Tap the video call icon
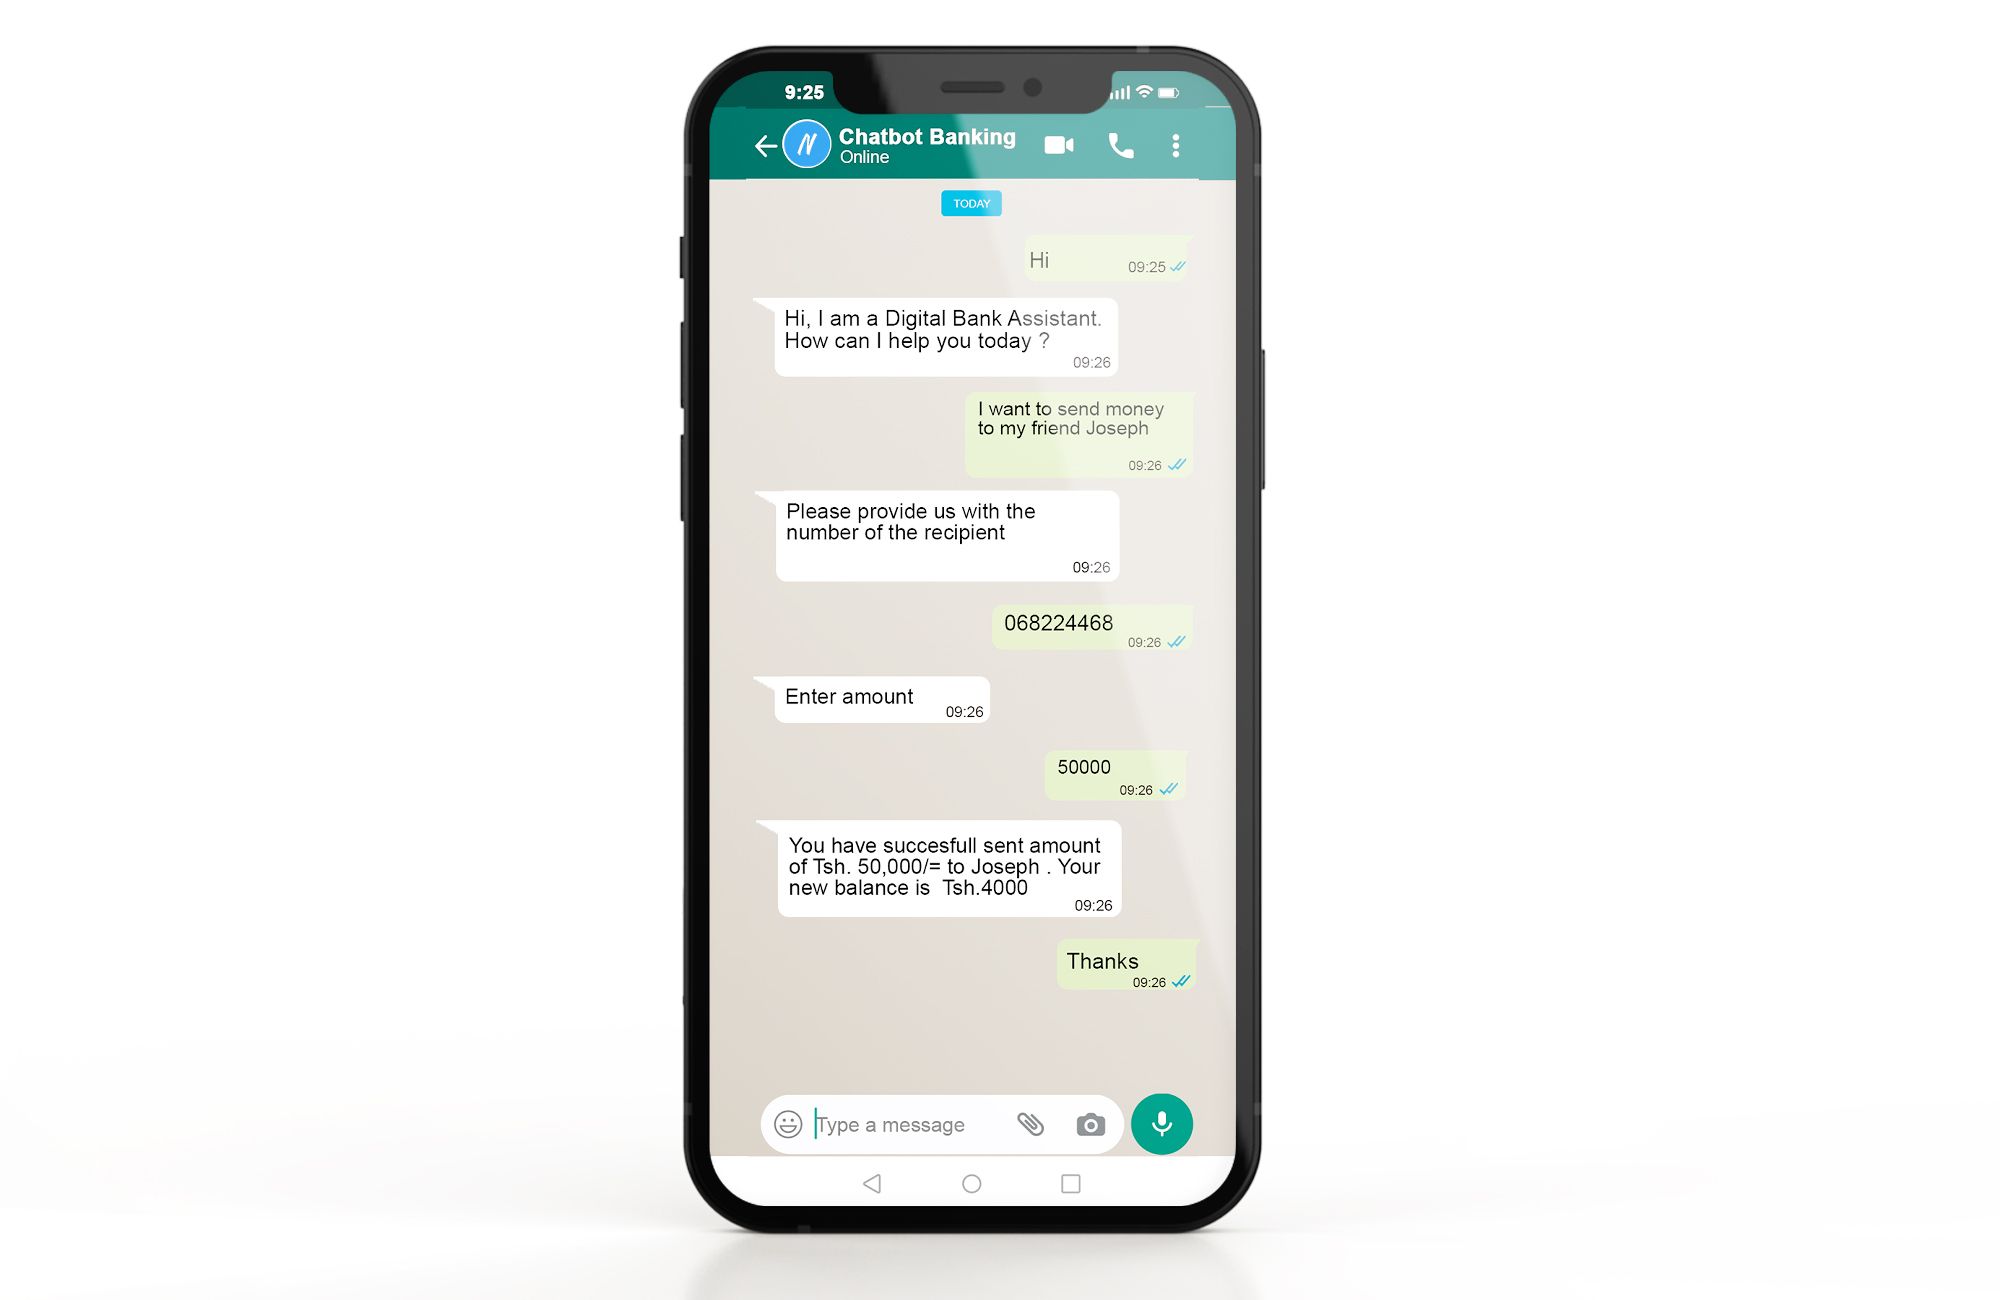This screenshot has width=2000, height=1300. (x=1058, y=143)
